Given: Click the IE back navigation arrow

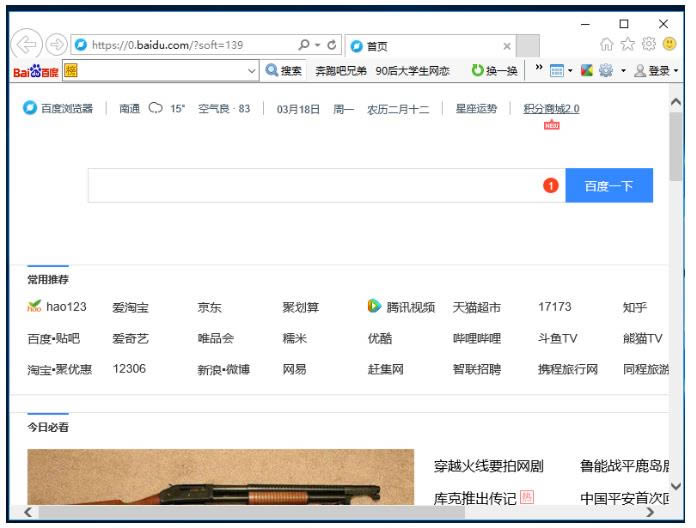Looking at the screenshot, I should point(25,45).
